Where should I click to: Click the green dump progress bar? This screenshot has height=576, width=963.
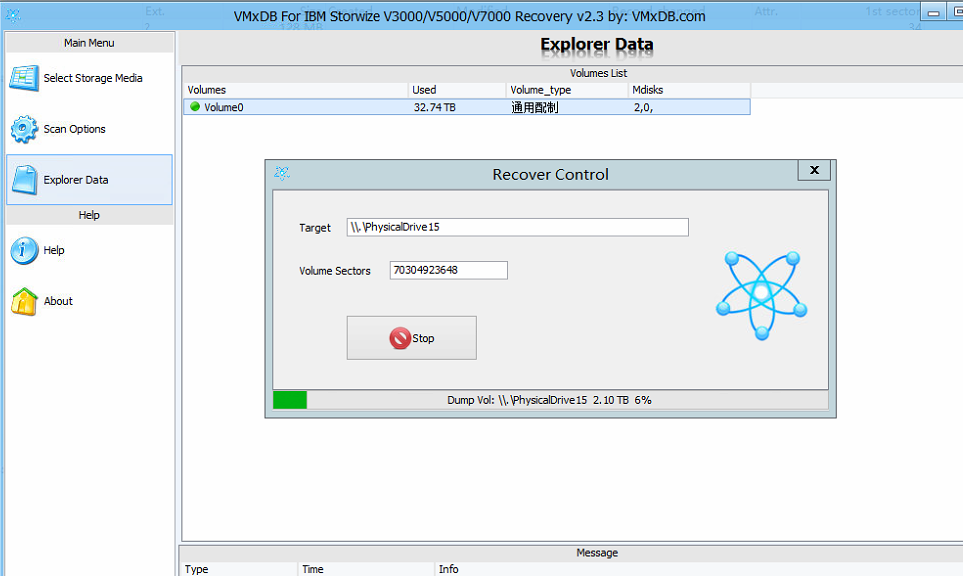click(290, 400)
